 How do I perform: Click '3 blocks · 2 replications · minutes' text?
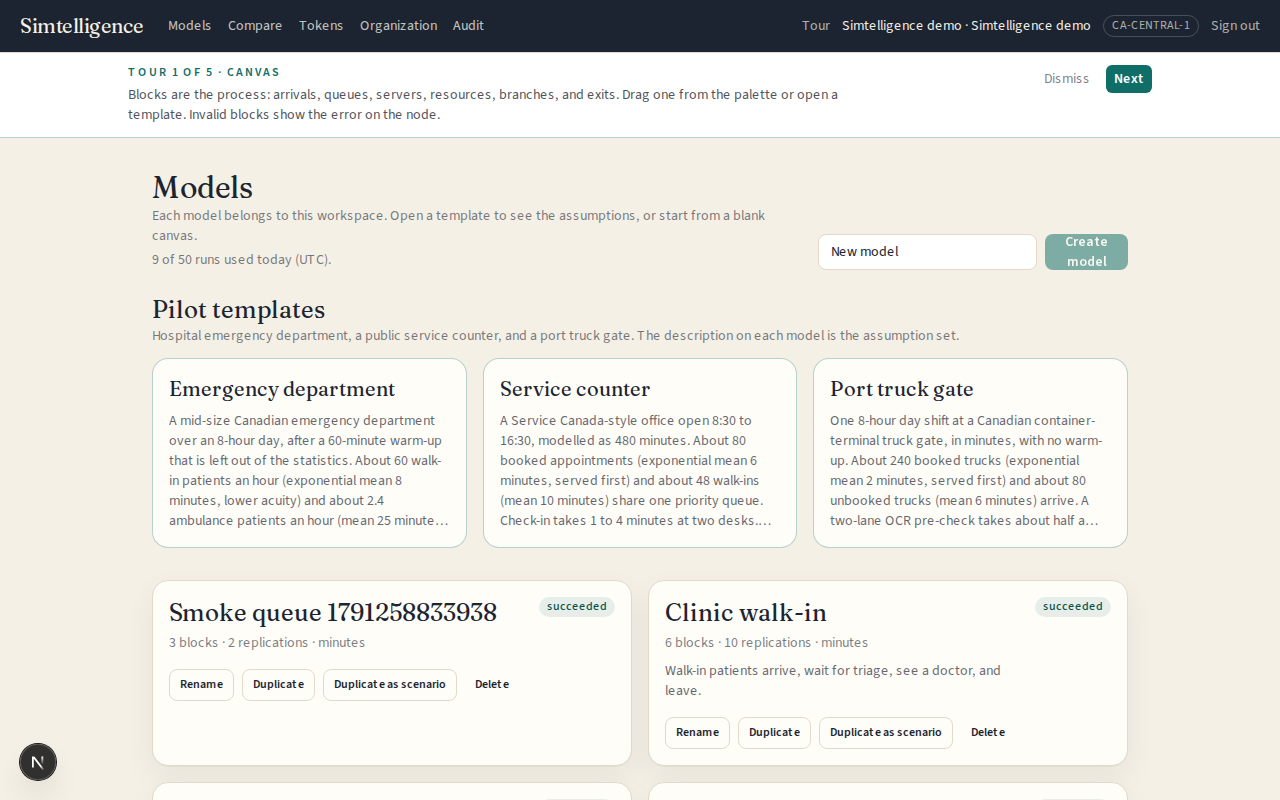coord(267,643)
